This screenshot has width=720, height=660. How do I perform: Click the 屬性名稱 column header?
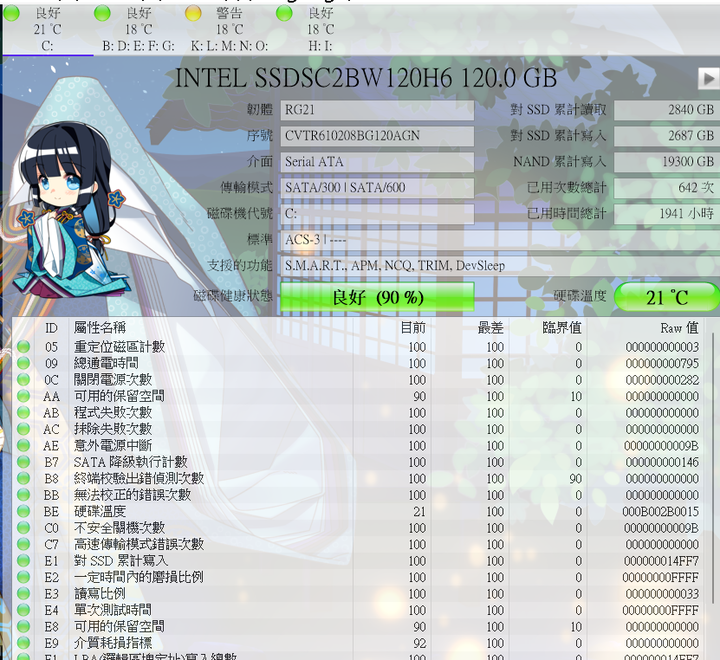(210, 328)
